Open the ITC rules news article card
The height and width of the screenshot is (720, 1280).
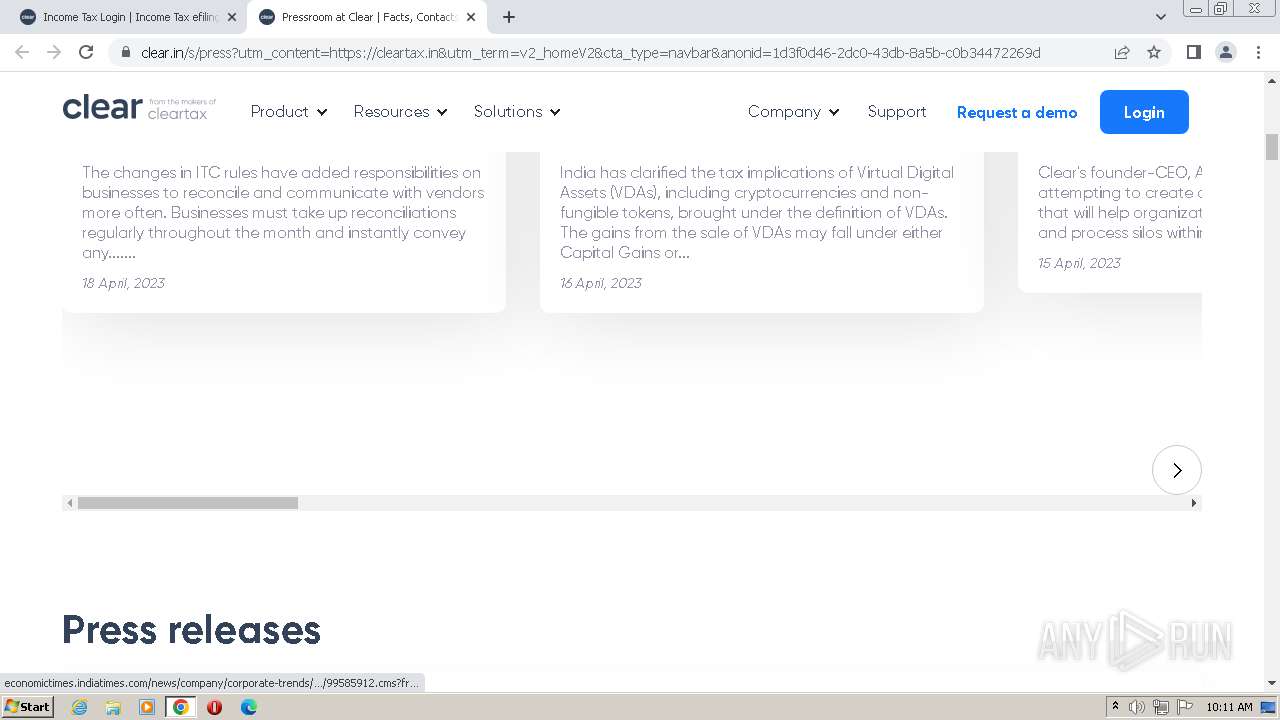pyautogui.click(x=284, y=232)
